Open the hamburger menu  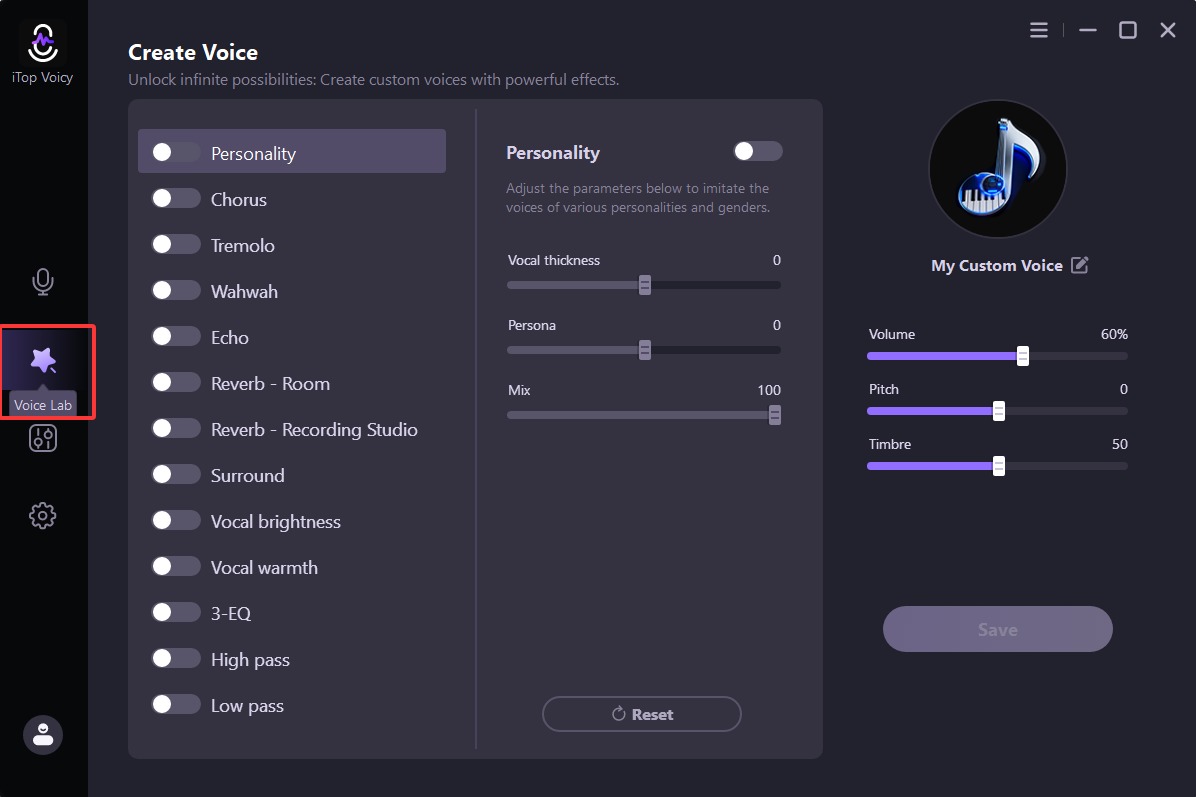coord(1038,30)
